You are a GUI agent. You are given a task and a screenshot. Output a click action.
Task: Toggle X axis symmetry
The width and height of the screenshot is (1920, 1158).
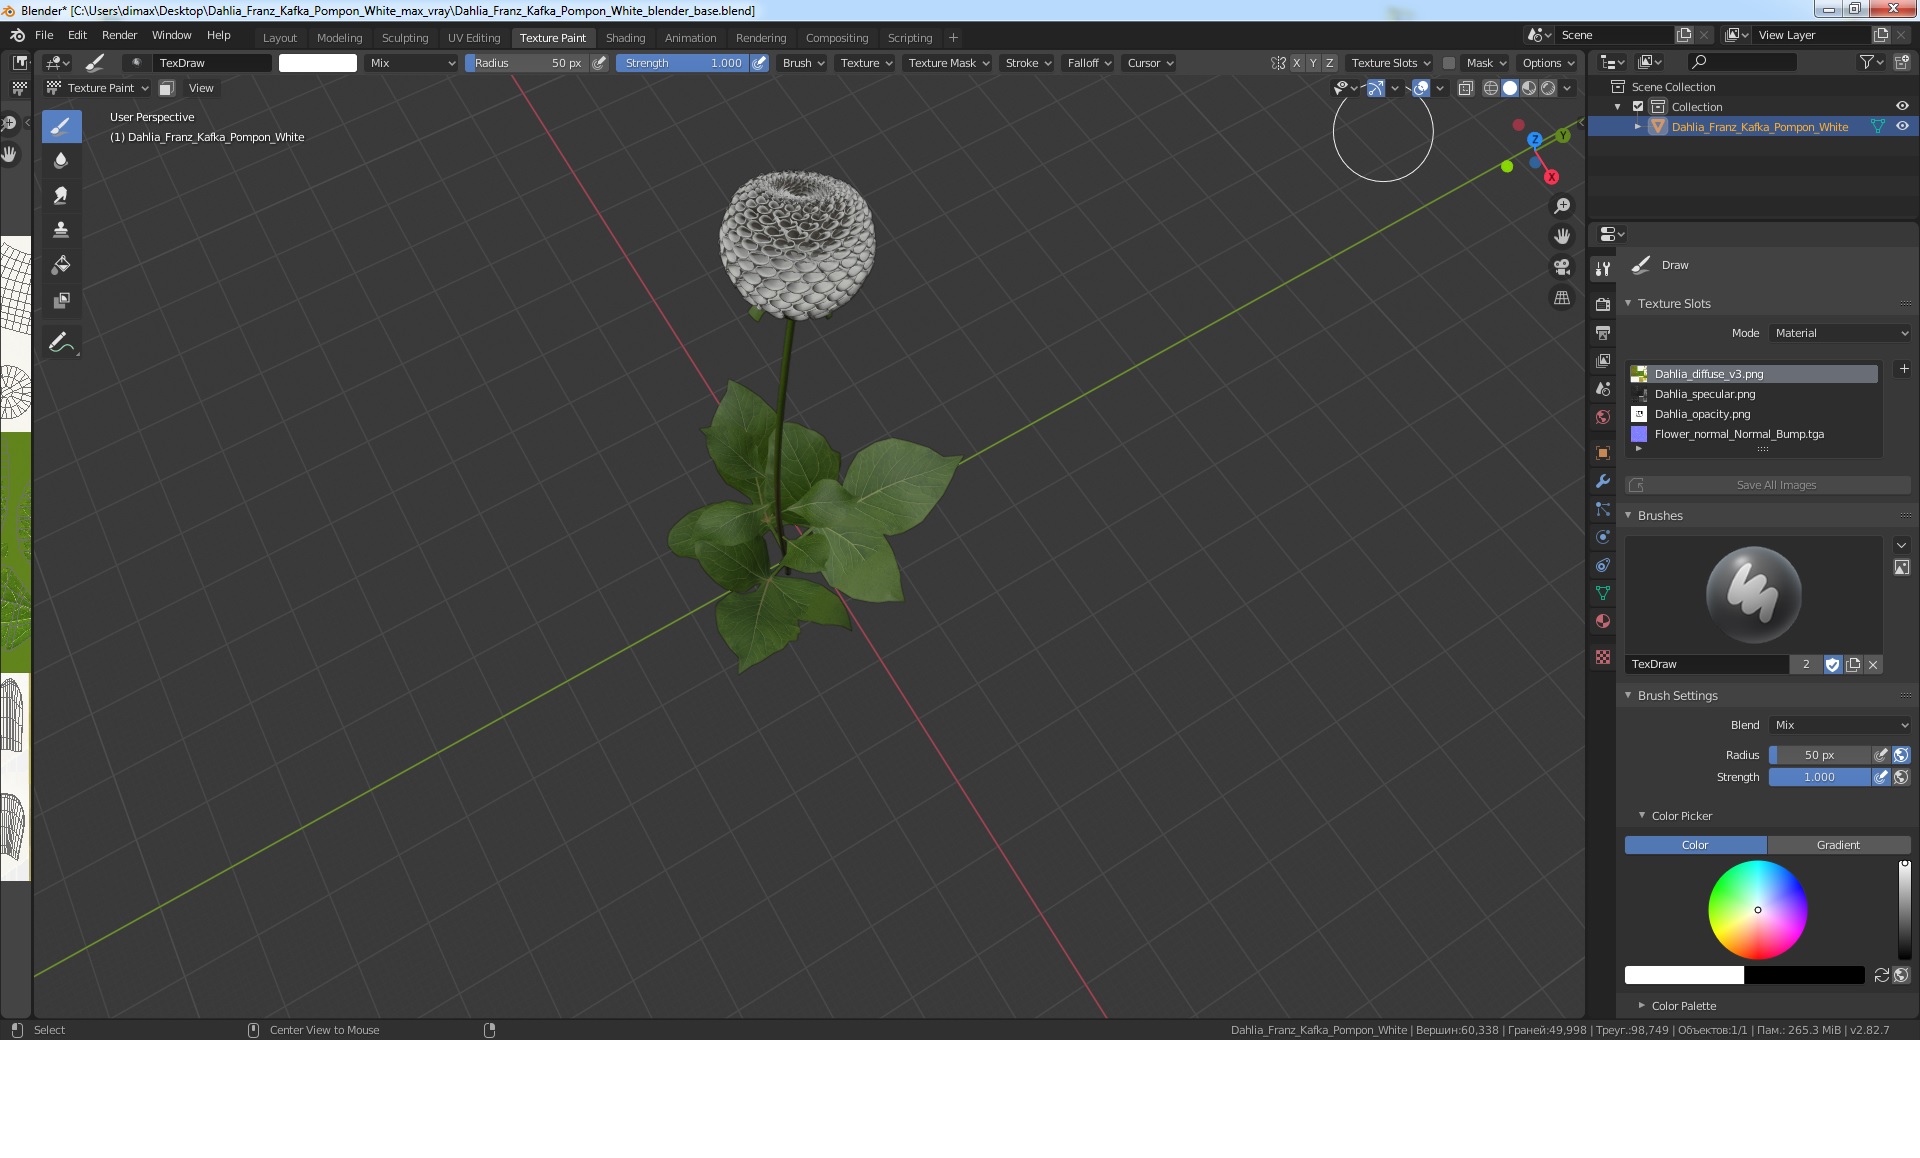(x=1297, y=63)
